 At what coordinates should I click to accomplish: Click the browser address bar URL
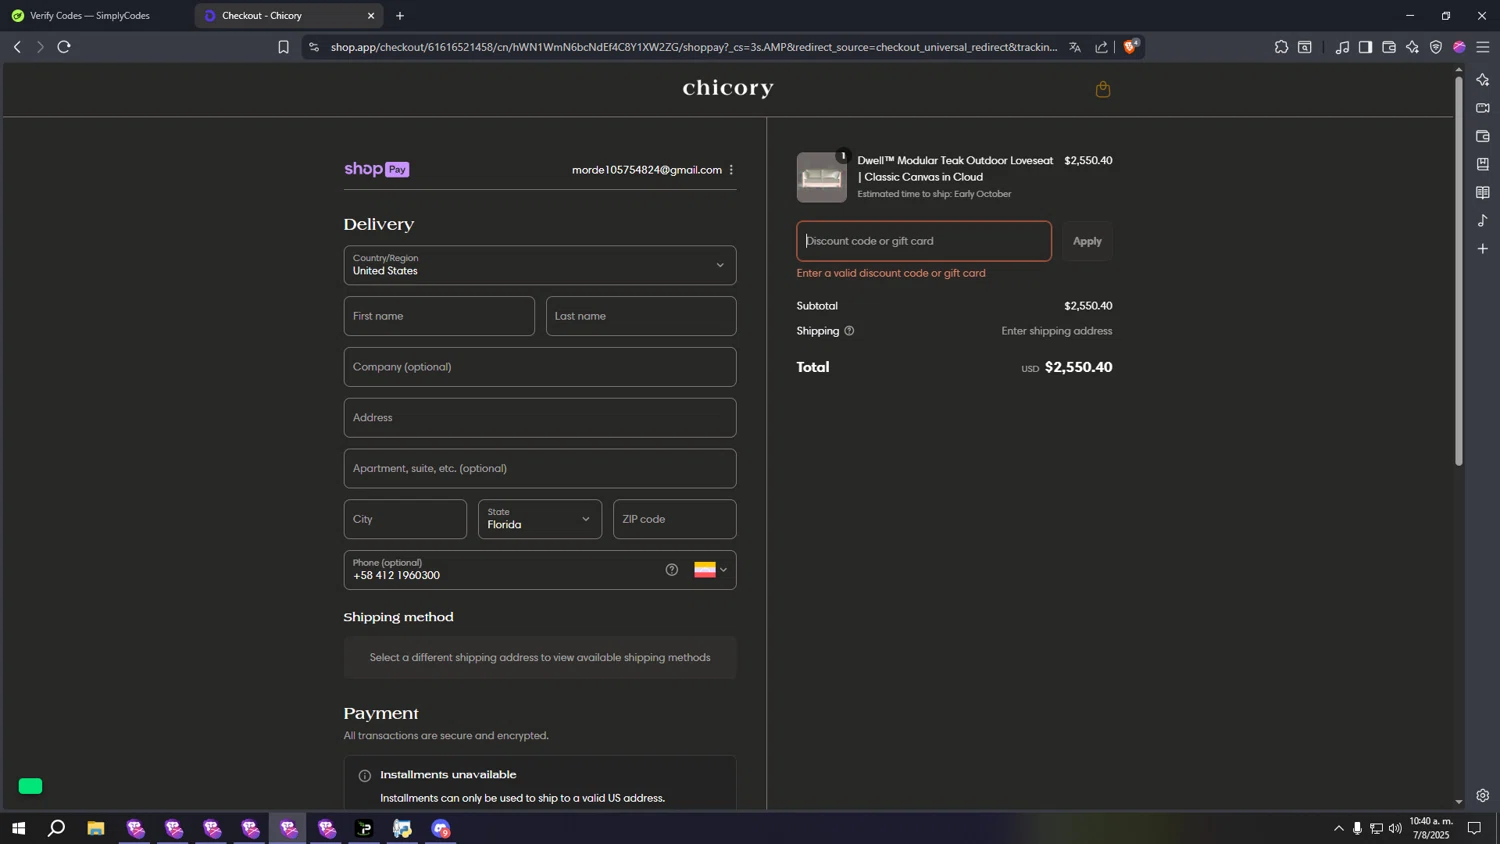[x=693, y=47]
